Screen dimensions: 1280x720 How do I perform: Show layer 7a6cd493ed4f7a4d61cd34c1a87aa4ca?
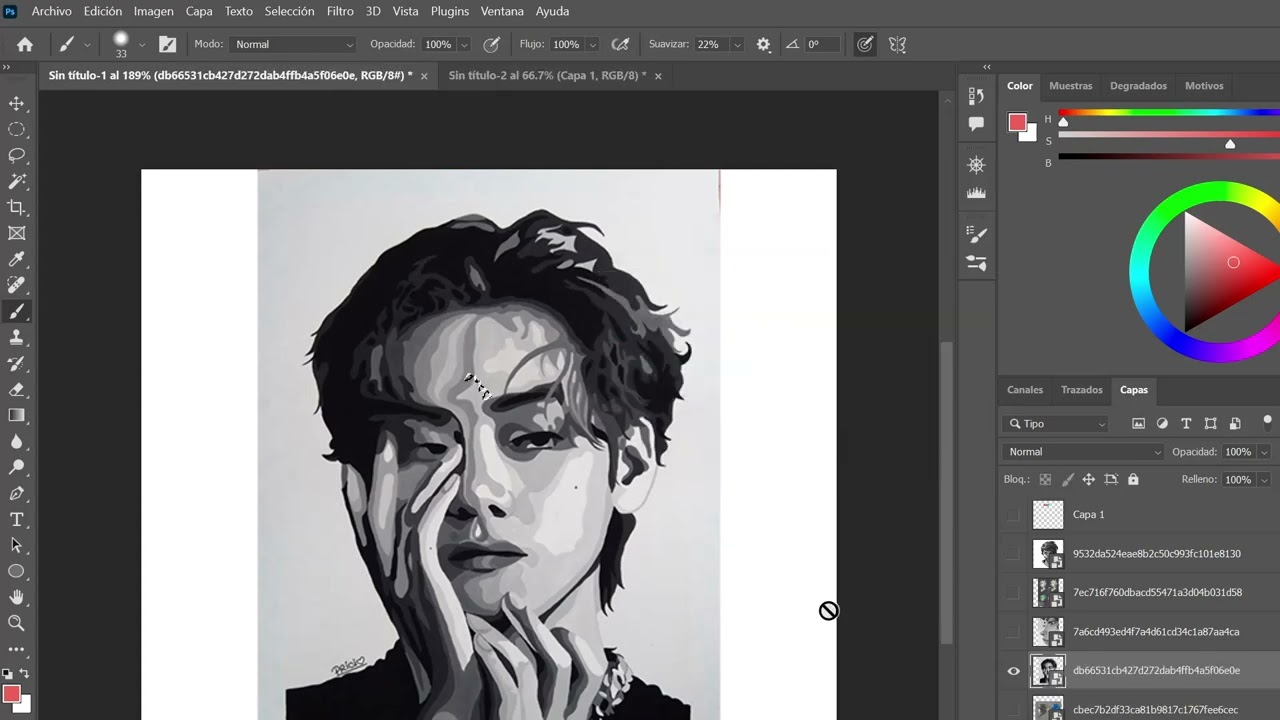(x=1014, y=631)
